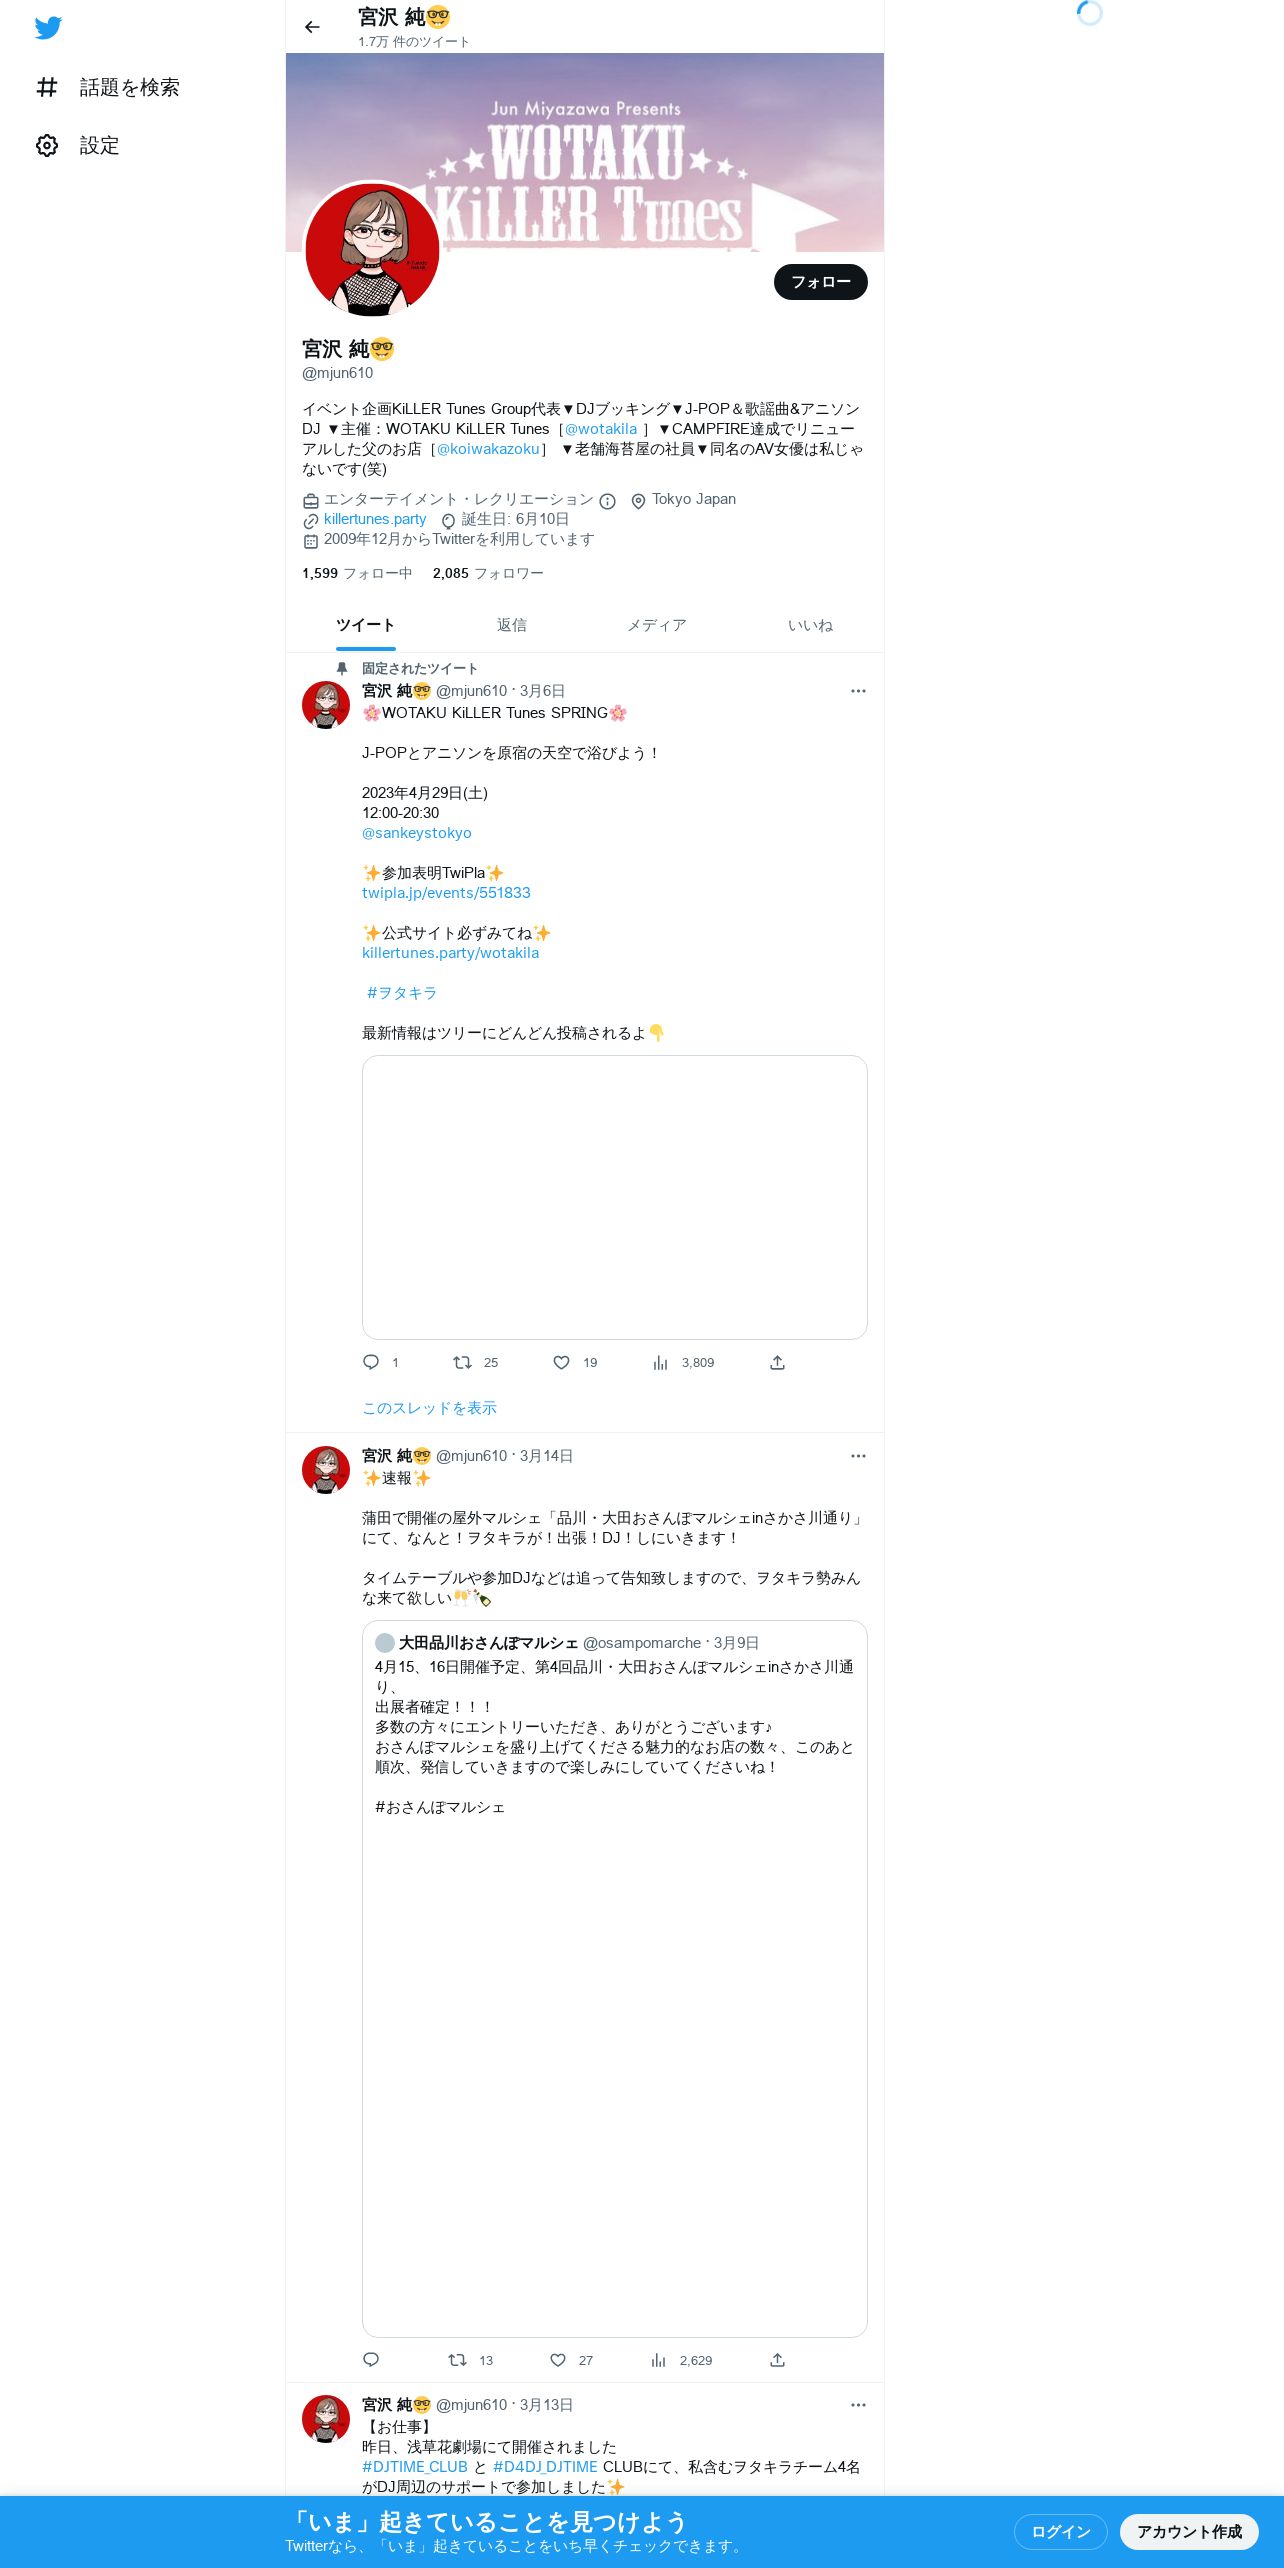The image size is (1284, 2568).
Task: Open more options on pinned tweet
Action: [x=858, y=691]
